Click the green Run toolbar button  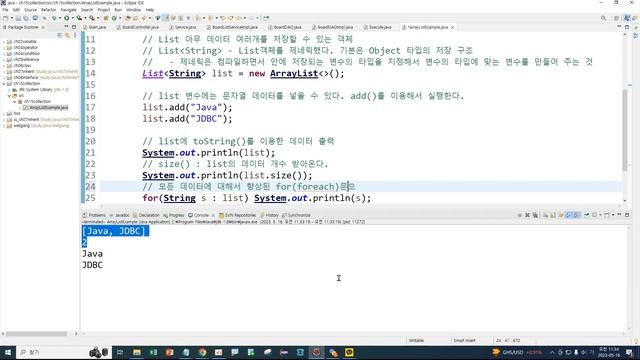[66, 18]
